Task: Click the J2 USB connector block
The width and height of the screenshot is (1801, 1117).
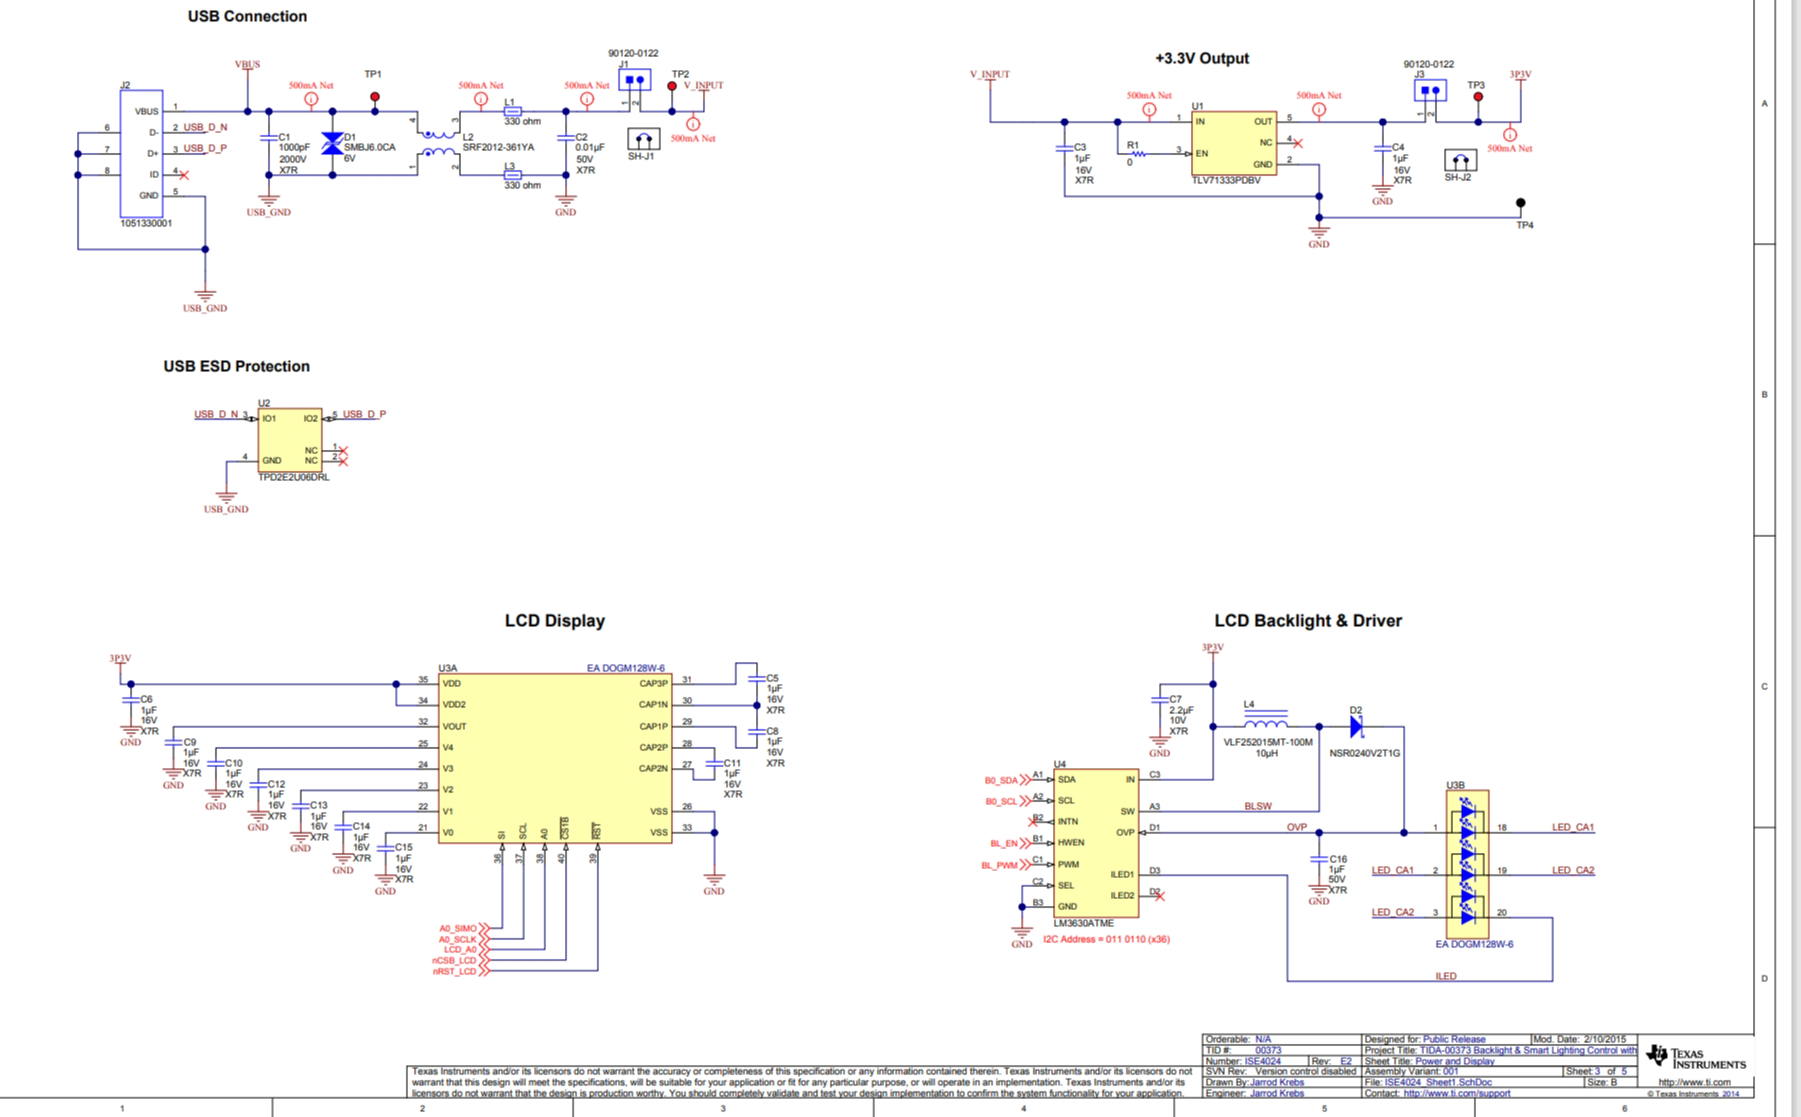Action: [141, 153]
